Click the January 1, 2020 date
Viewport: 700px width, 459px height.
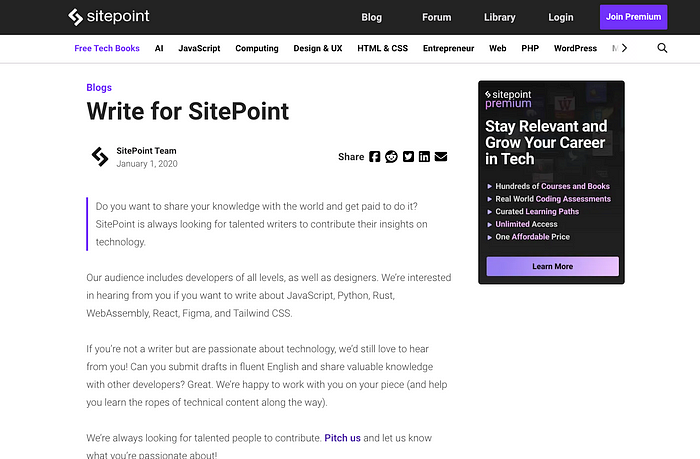[147, 164]
